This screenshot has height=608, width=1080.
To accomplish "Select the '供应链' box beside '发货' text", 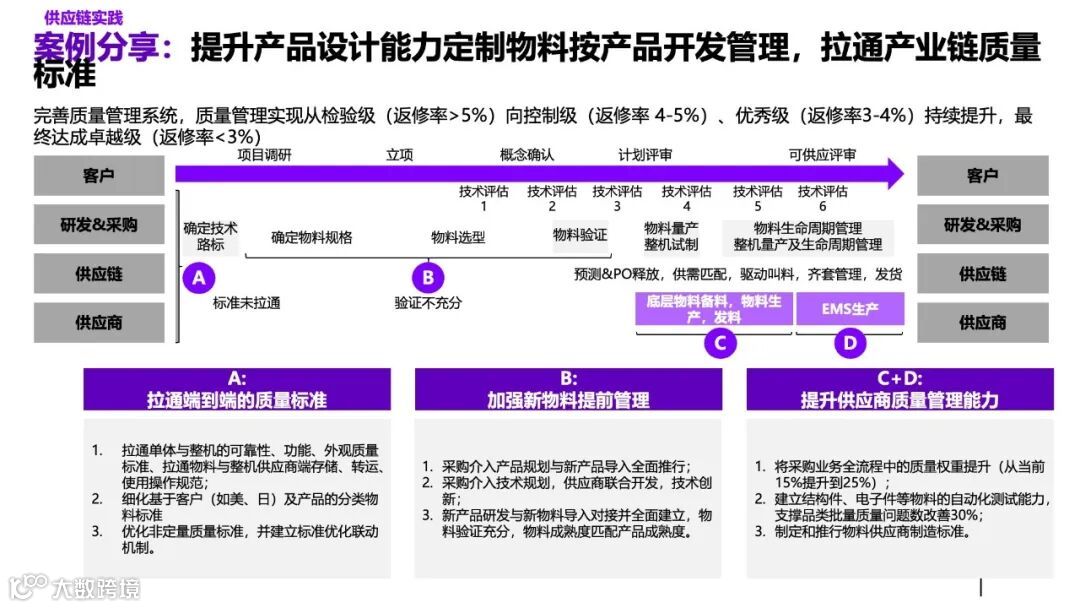I will (982, 273).
